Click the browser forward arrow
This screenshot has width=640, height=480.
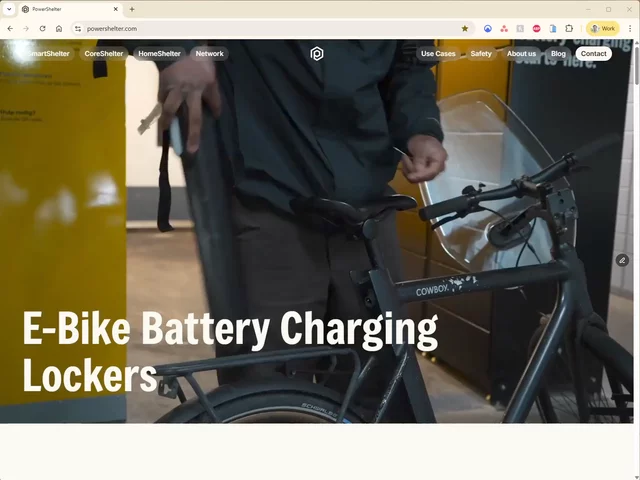click(26, 29)
